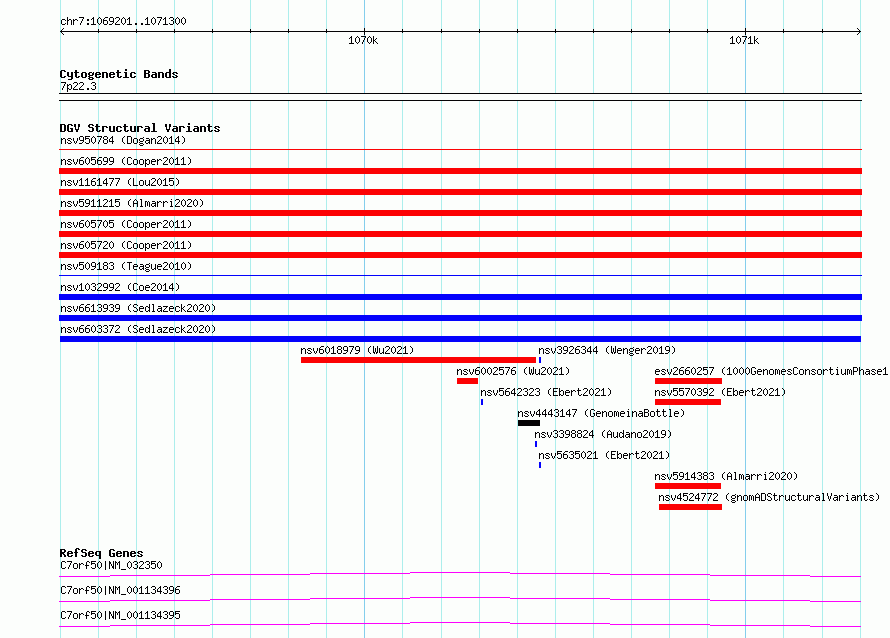The width and height of the screenshot is (890, 638).
Task: Open variant nsv605720 (Cooper2011)
Action: (x=126, y=245)
